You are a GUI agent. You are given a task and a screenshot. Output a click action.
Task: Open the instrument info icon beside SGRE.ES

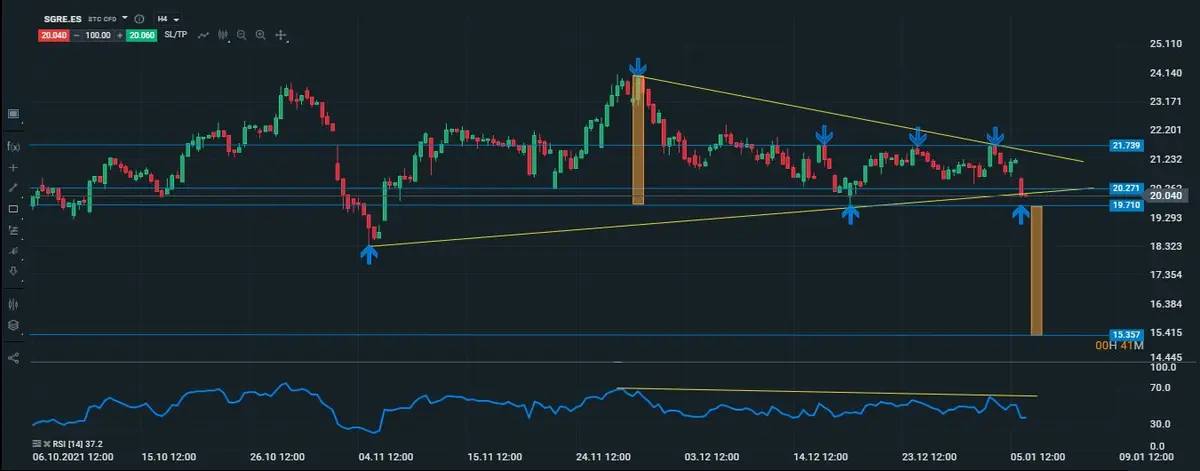click(x=137, y=19)
